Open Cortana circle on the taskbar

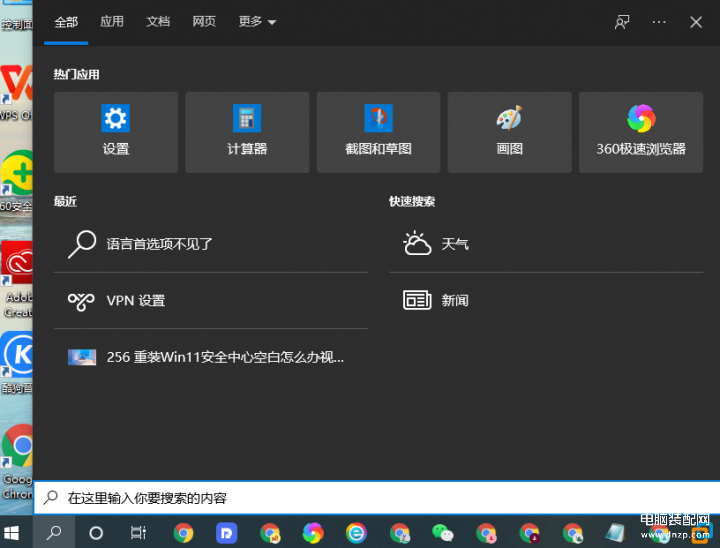[x=96, y=533]
